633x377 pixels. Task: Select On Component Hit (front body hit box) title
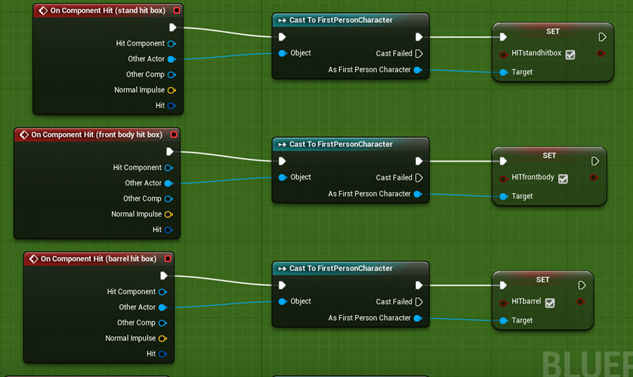point(97,134)
